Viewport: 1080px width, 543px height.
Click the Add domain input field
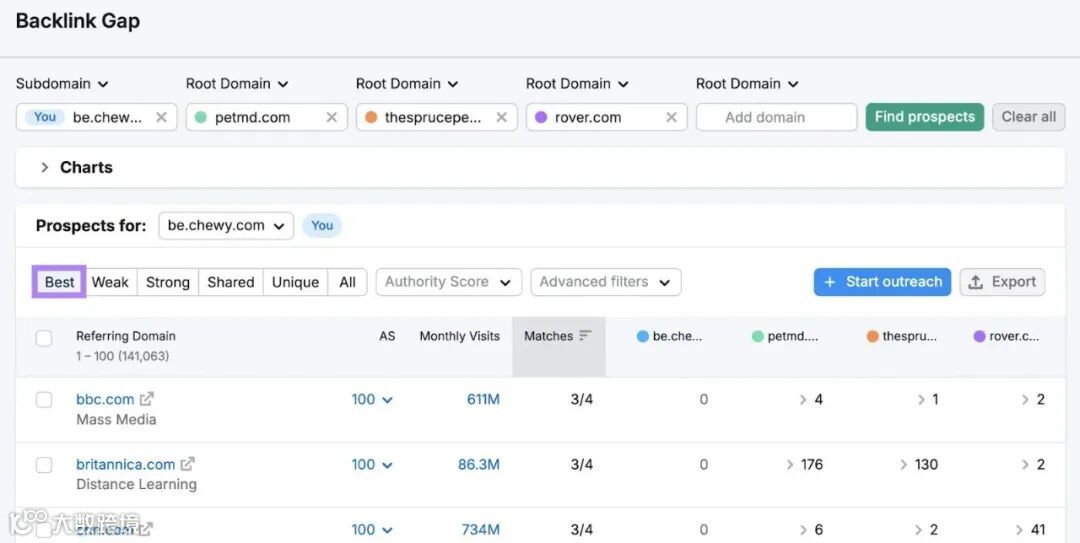(776, 117)
